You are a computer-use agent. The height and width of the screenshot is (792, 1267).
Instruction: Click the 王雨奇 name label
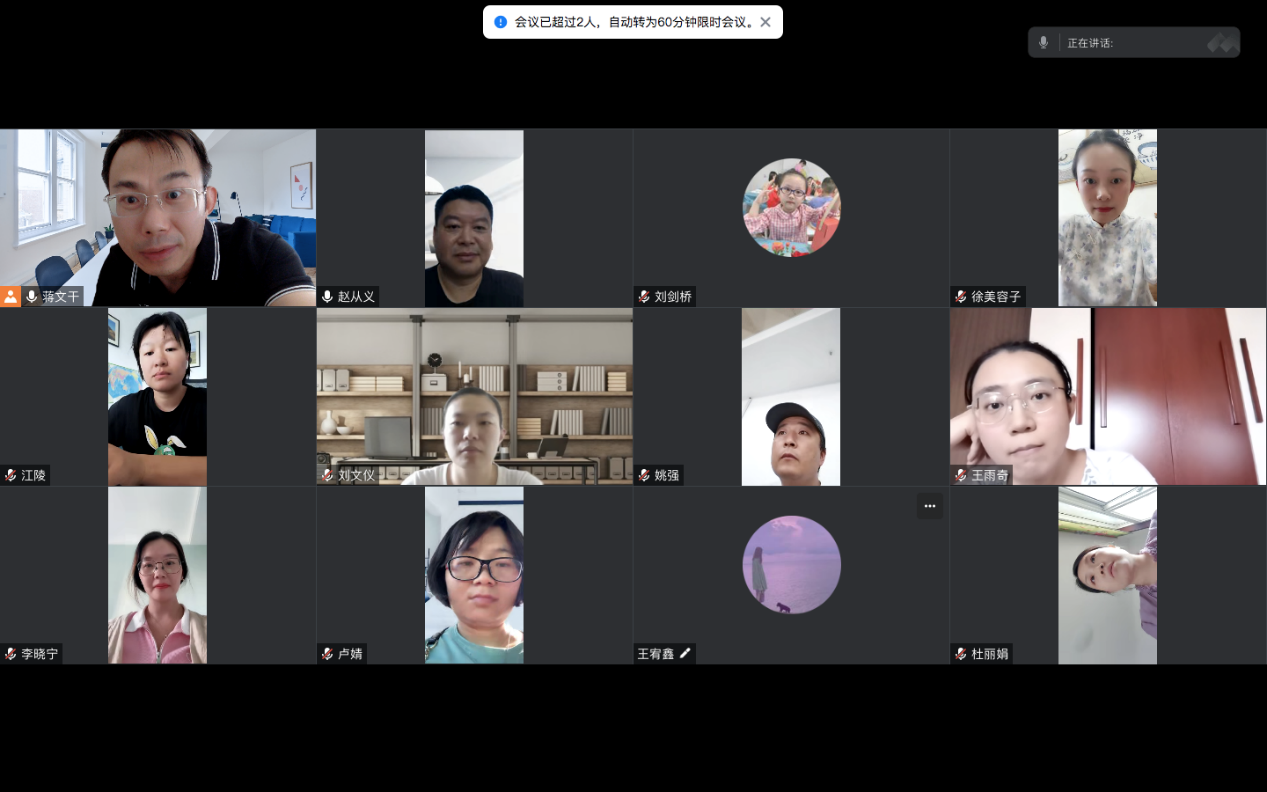(x=989, y=476)
